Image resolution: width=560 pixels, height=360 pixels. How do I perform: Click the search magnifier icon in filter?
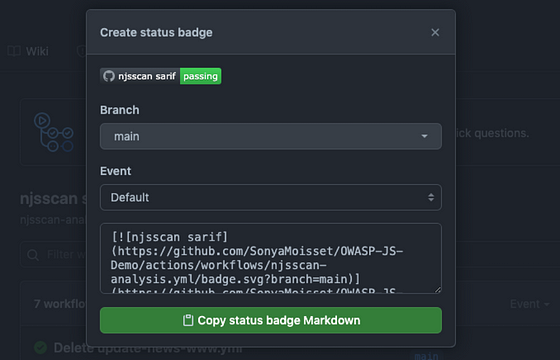33,255
